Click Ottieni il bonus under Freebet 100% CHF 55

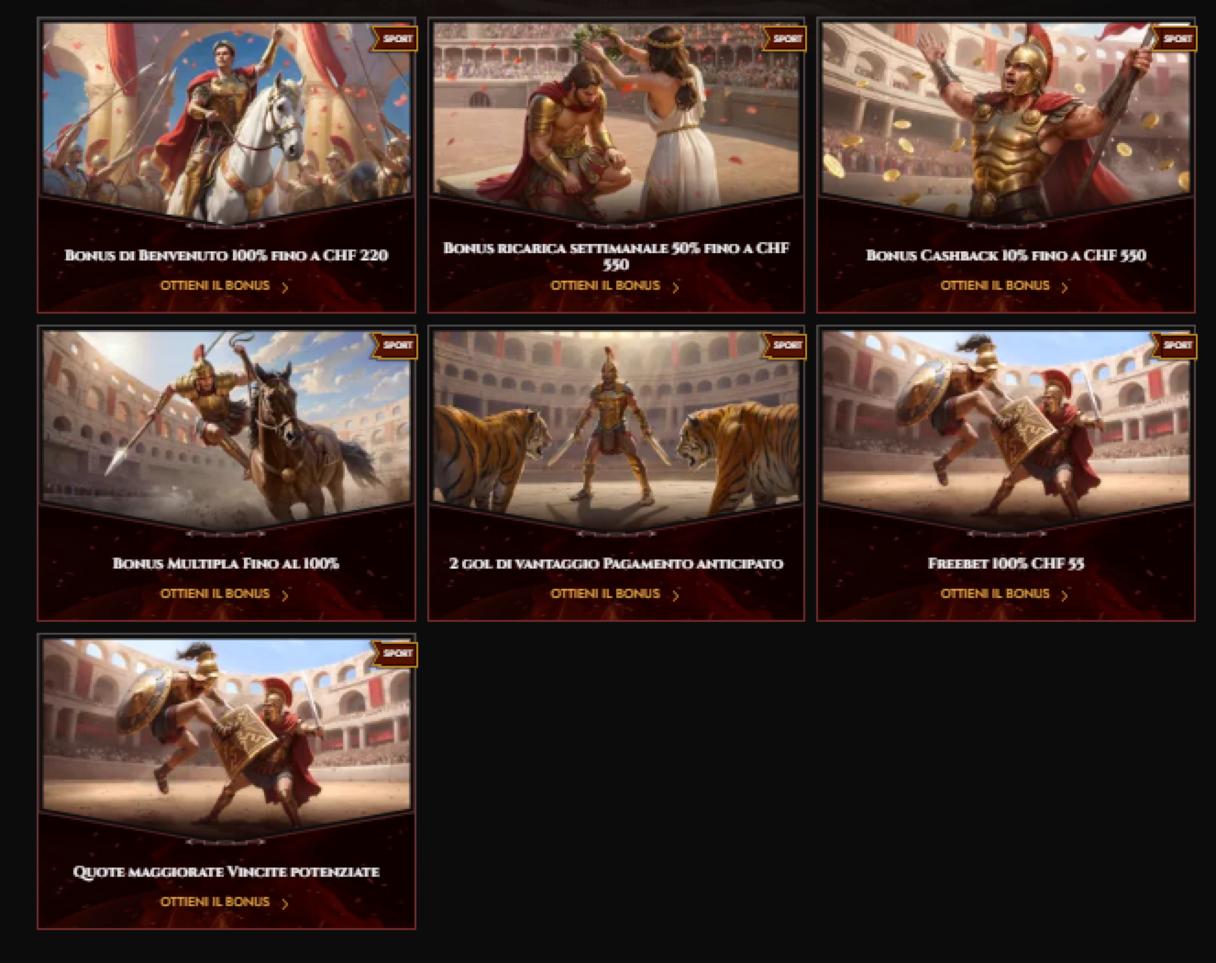[994, 594]
